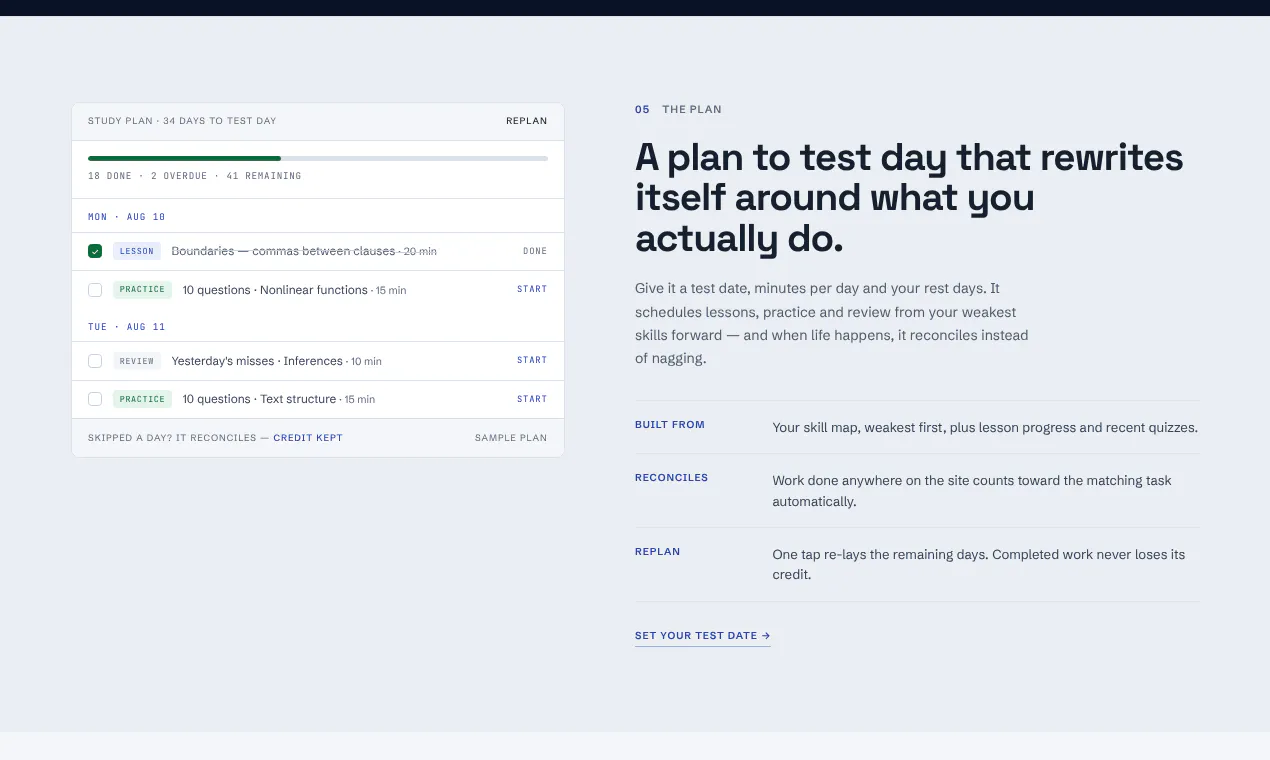Click the 'A plan to test day' headline

click(909, 198)
